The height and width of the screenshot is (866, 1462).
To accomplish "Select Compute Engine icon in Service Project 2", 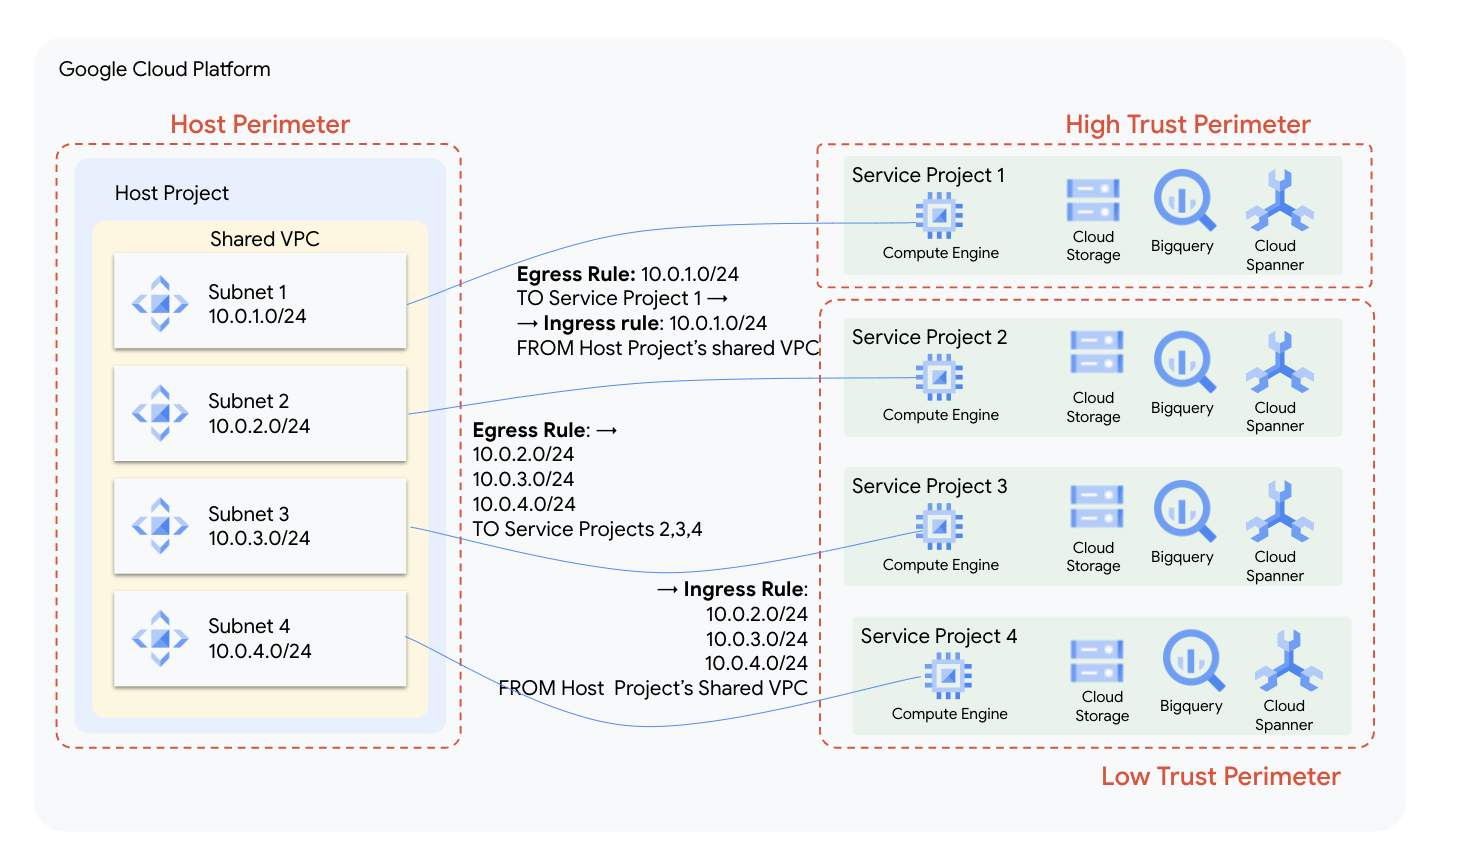I will click(x=939, y=377).
